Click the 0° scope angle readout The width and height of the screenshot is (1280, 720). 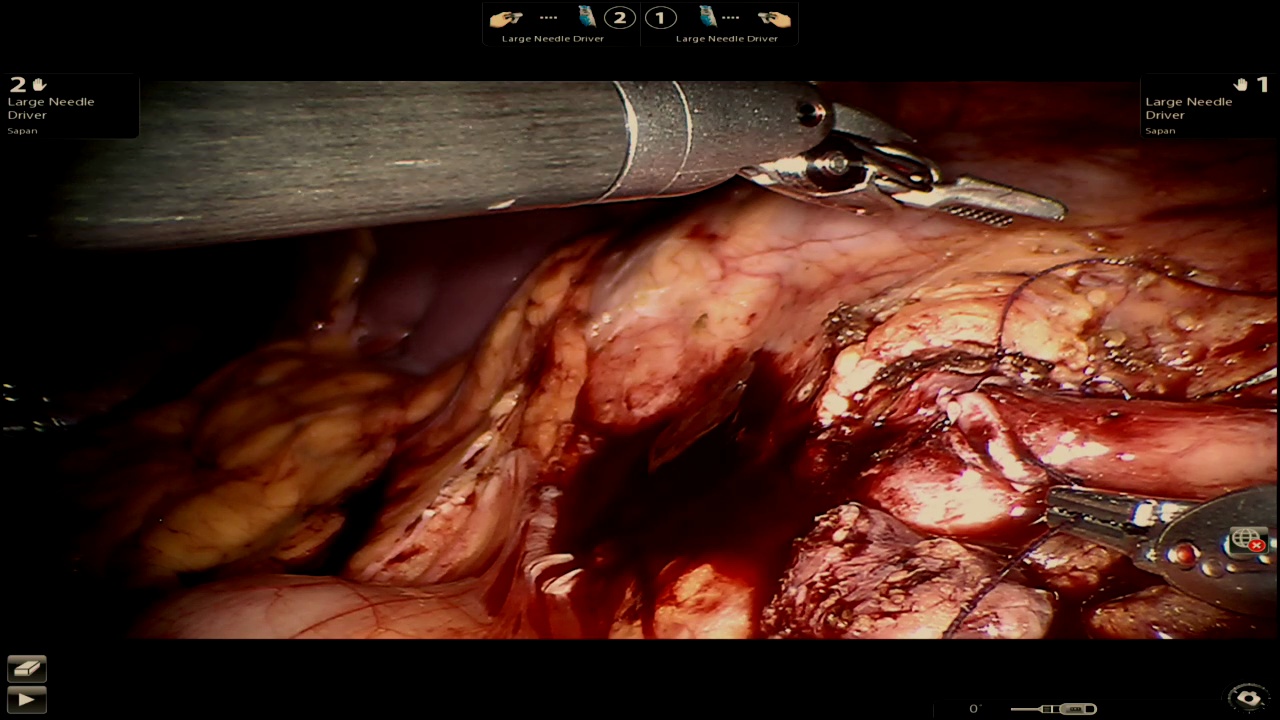pos(975,709)
